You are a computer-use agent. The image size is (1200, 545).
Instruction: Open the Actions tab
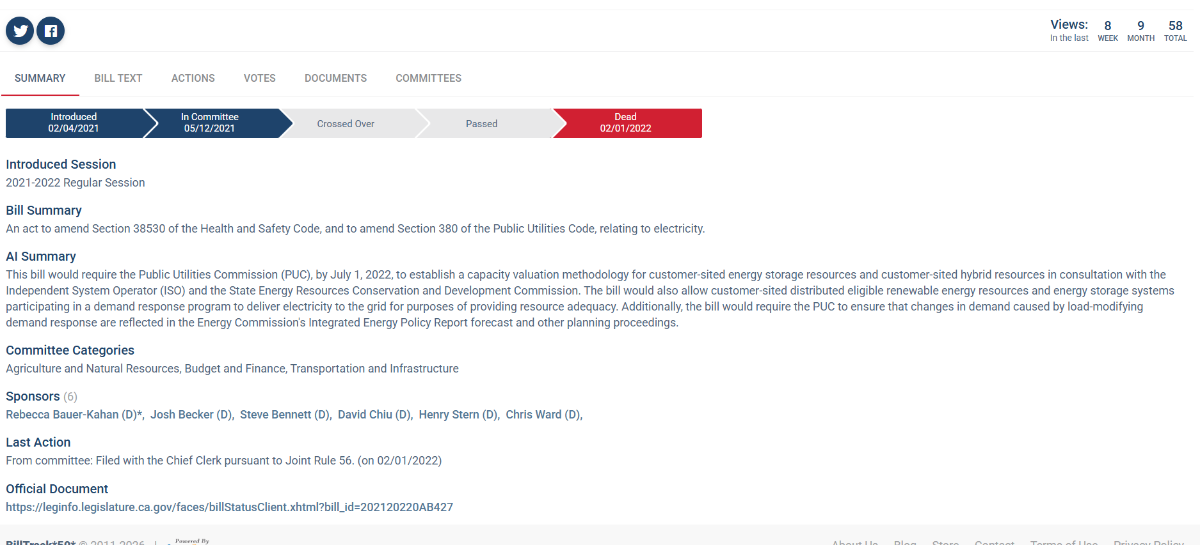(x=193, y=78)
